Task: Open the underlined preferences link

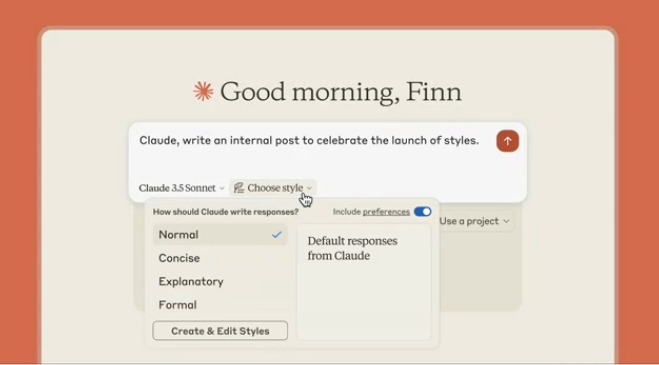Action: [386, 212]
